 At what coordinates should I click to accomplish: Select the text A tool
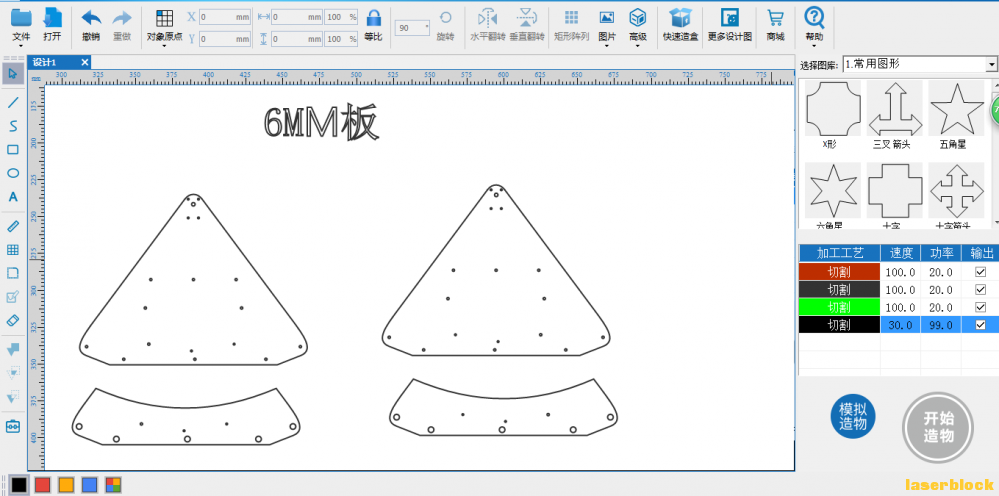[x=13, y=197]
